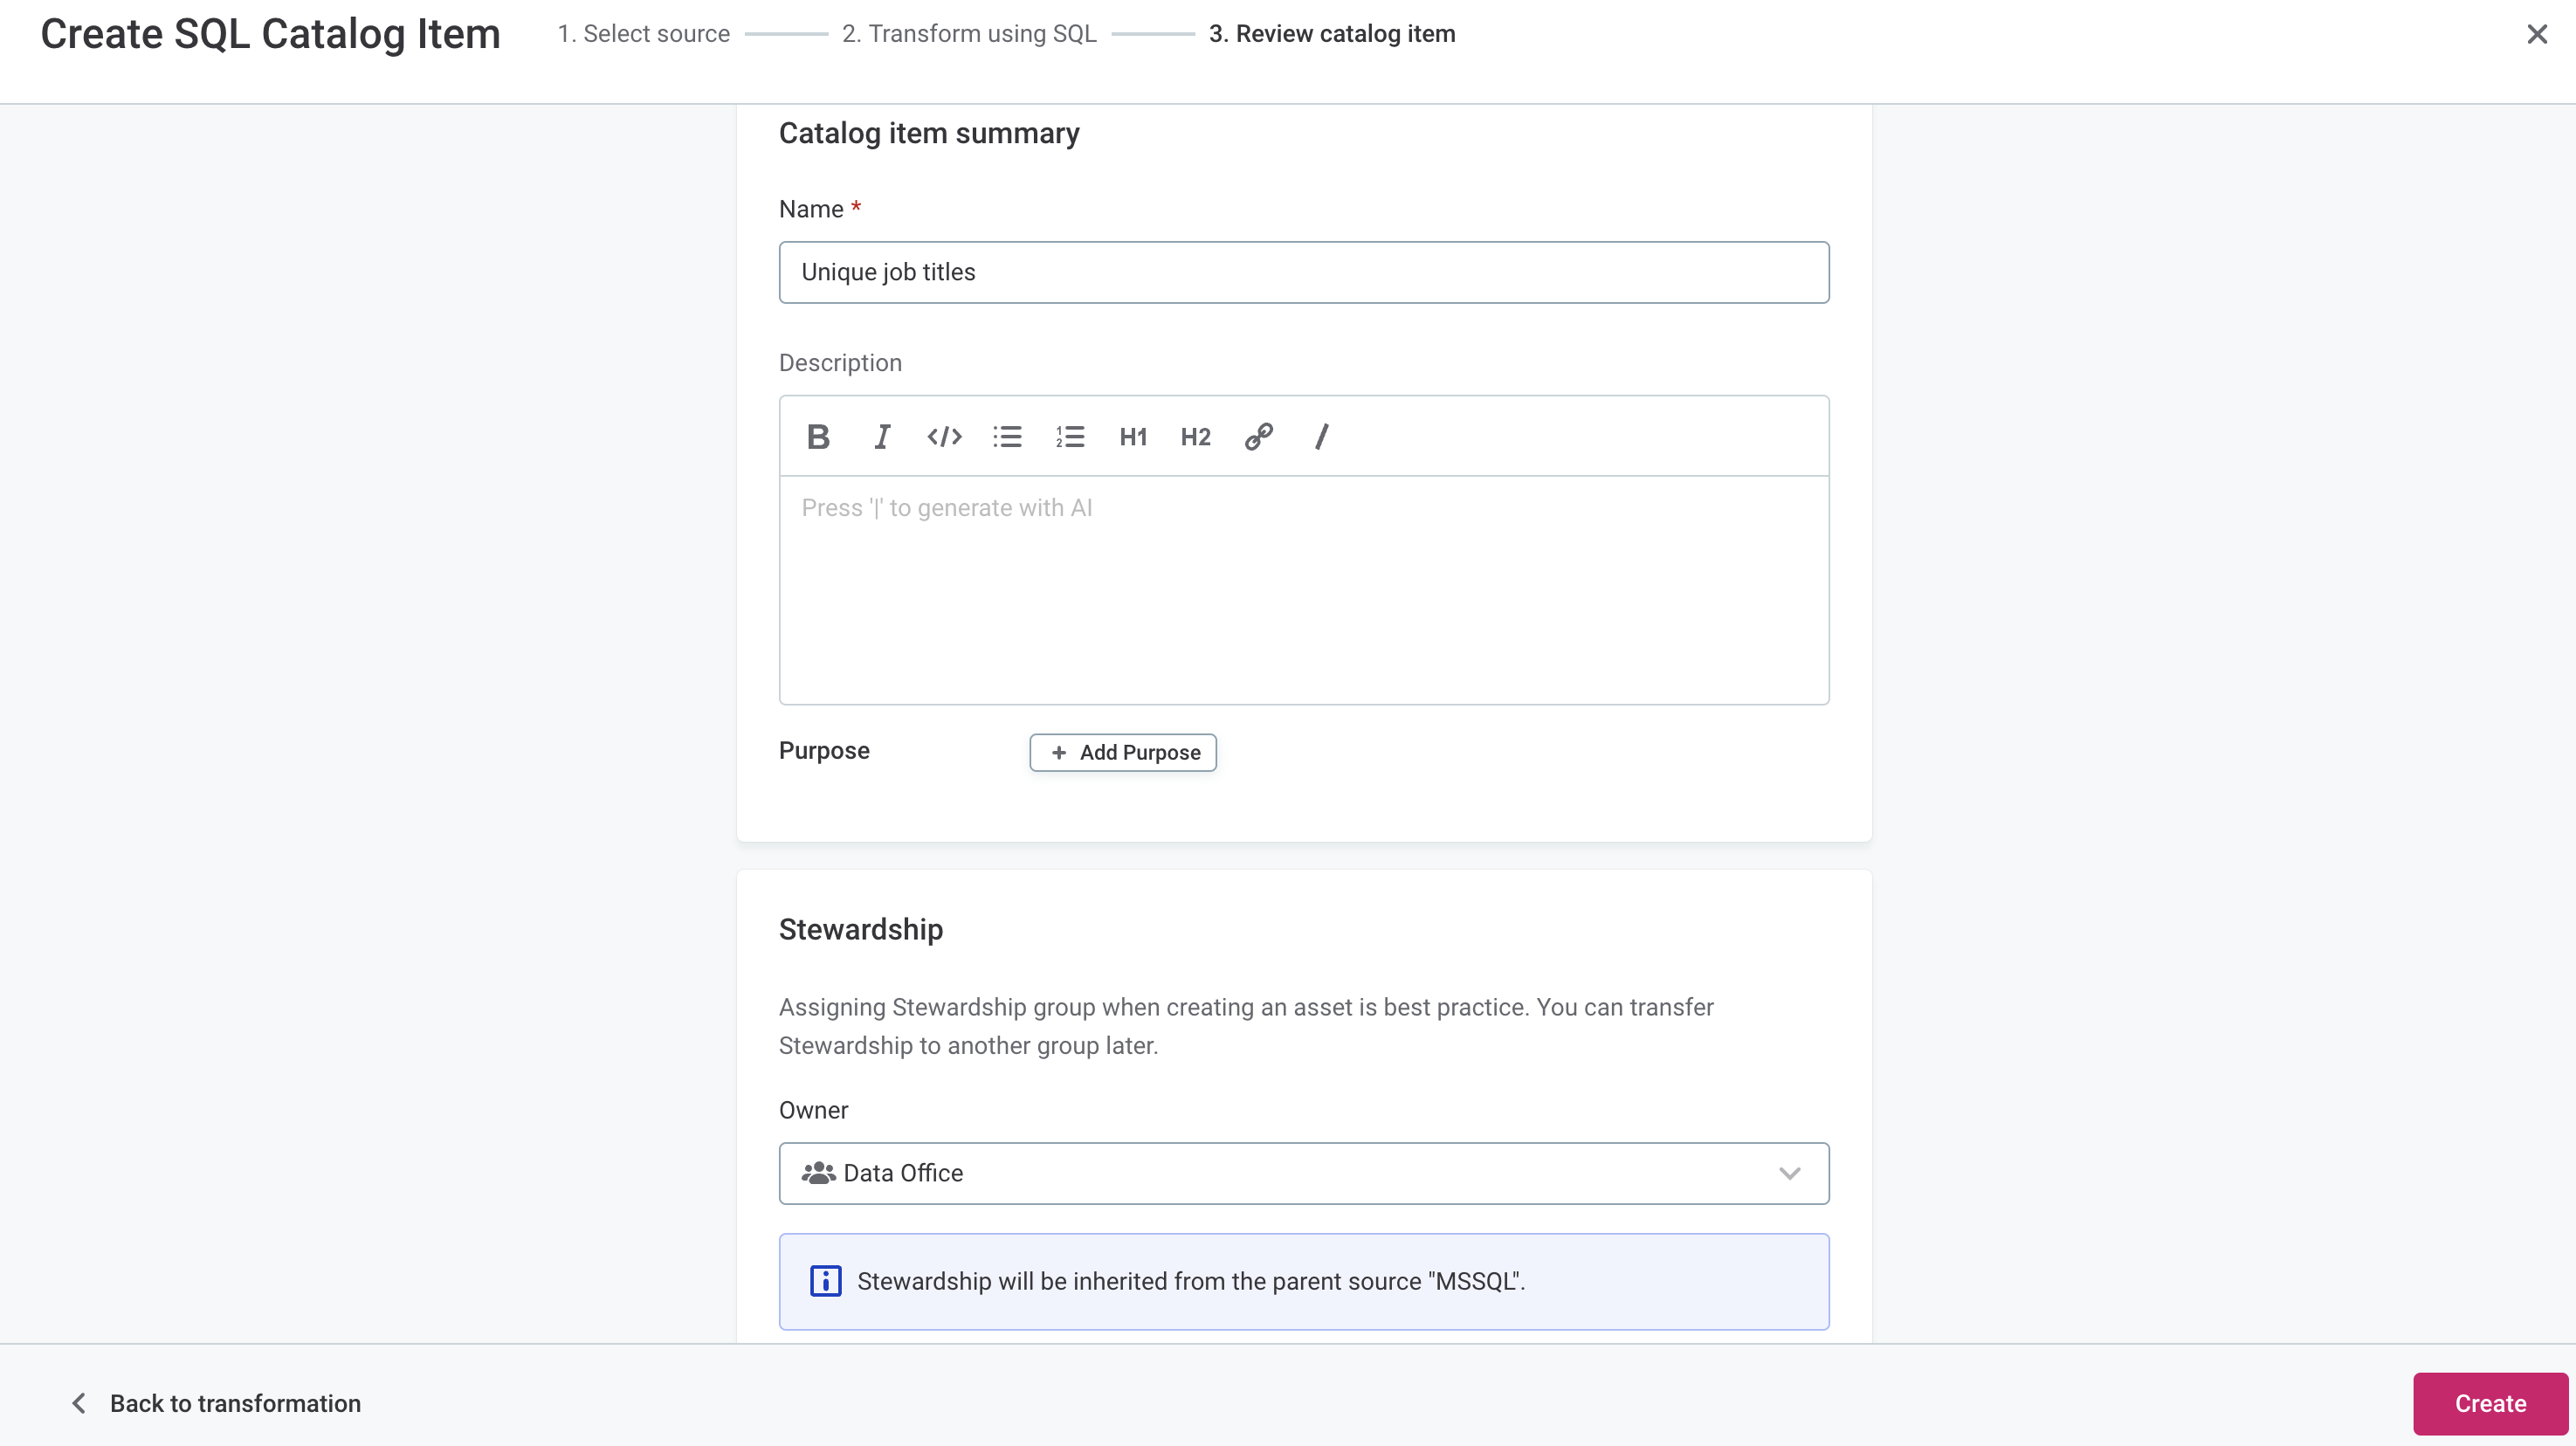Select Data Office owner dropdown

(1304, 1172)
